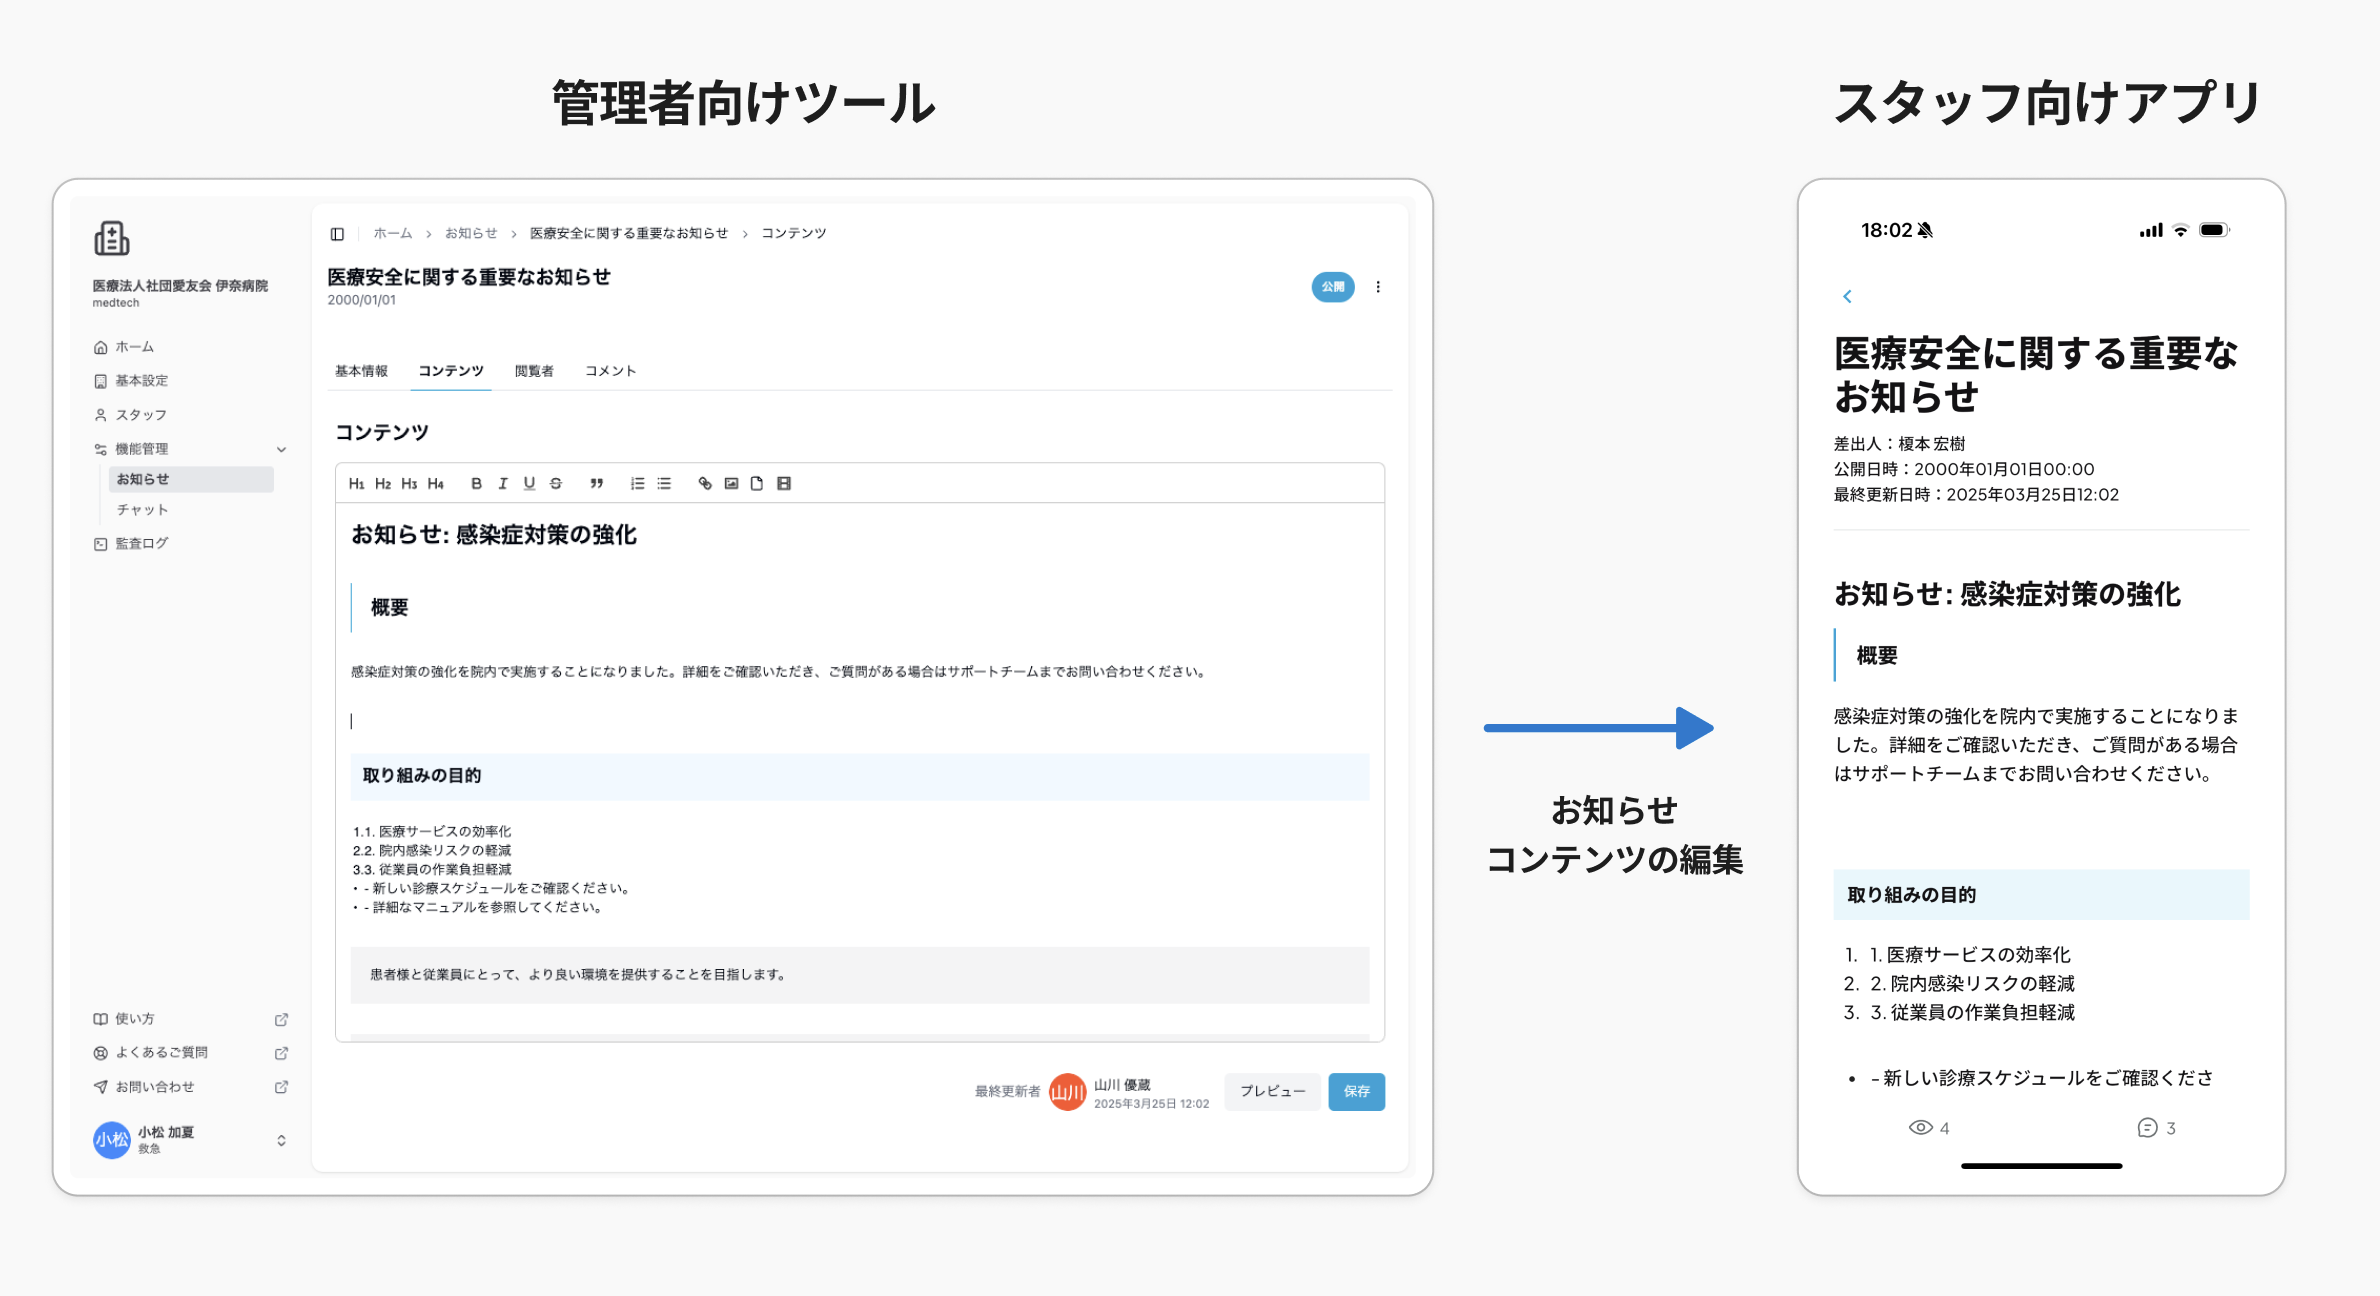Insert a video using the film icon
Viewport: 2380px width, 1296px height.
point(784,484)
